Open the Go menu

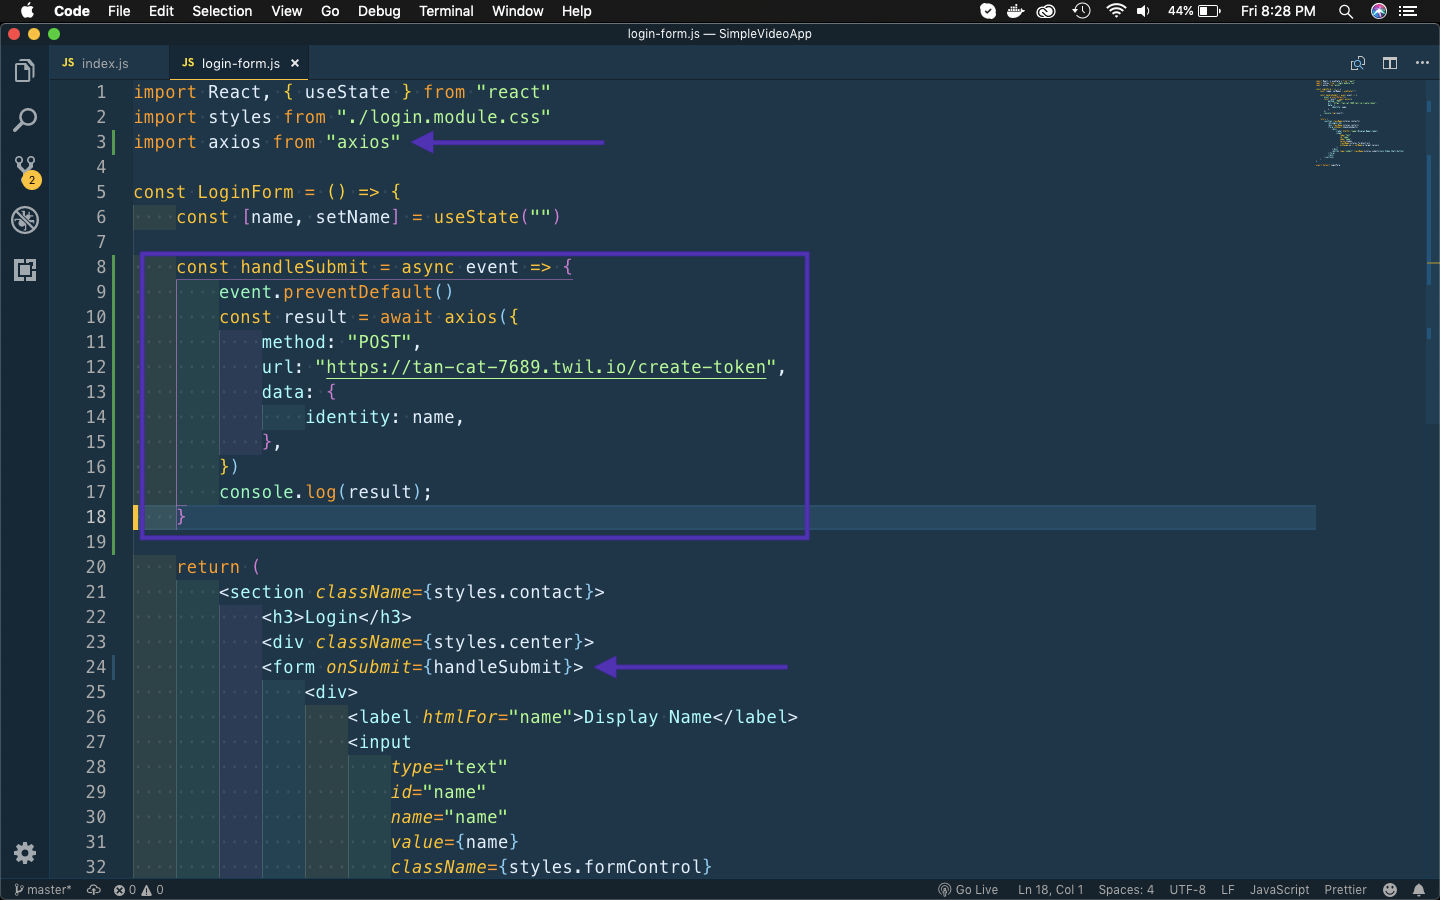pyautogui.click(x=330, y=11)
